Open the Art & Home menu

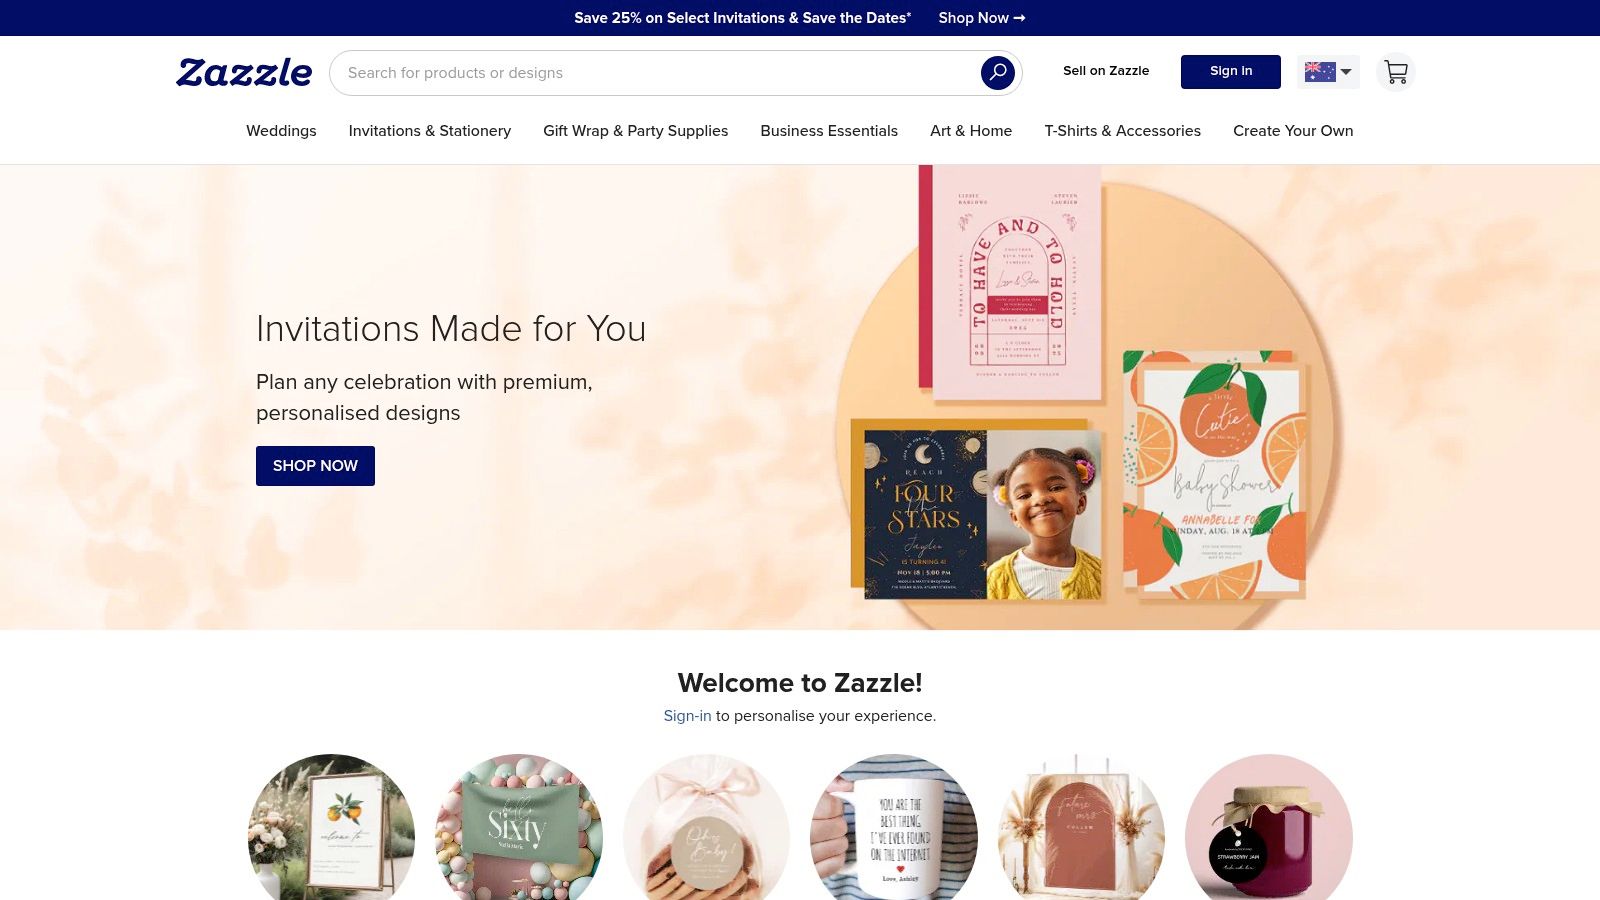[x=971, y=131]
